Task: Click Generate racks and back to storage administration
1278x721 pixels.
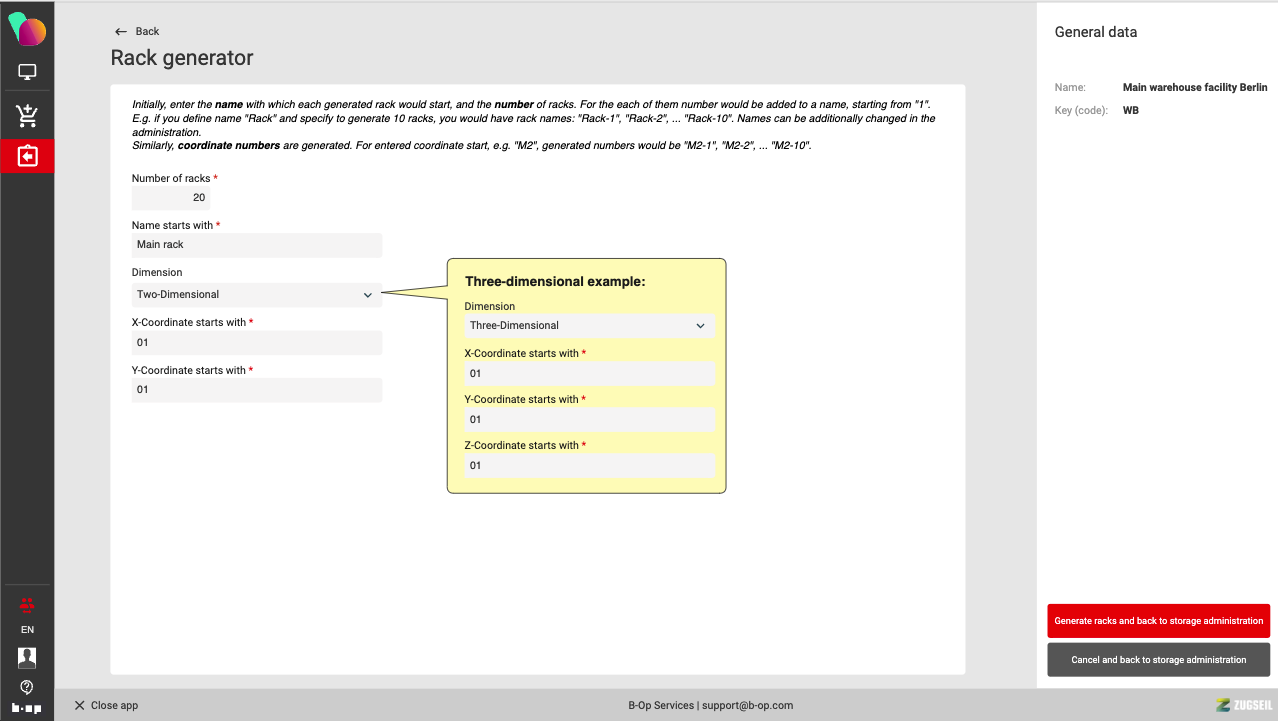Action: (x=1158, y=621)
